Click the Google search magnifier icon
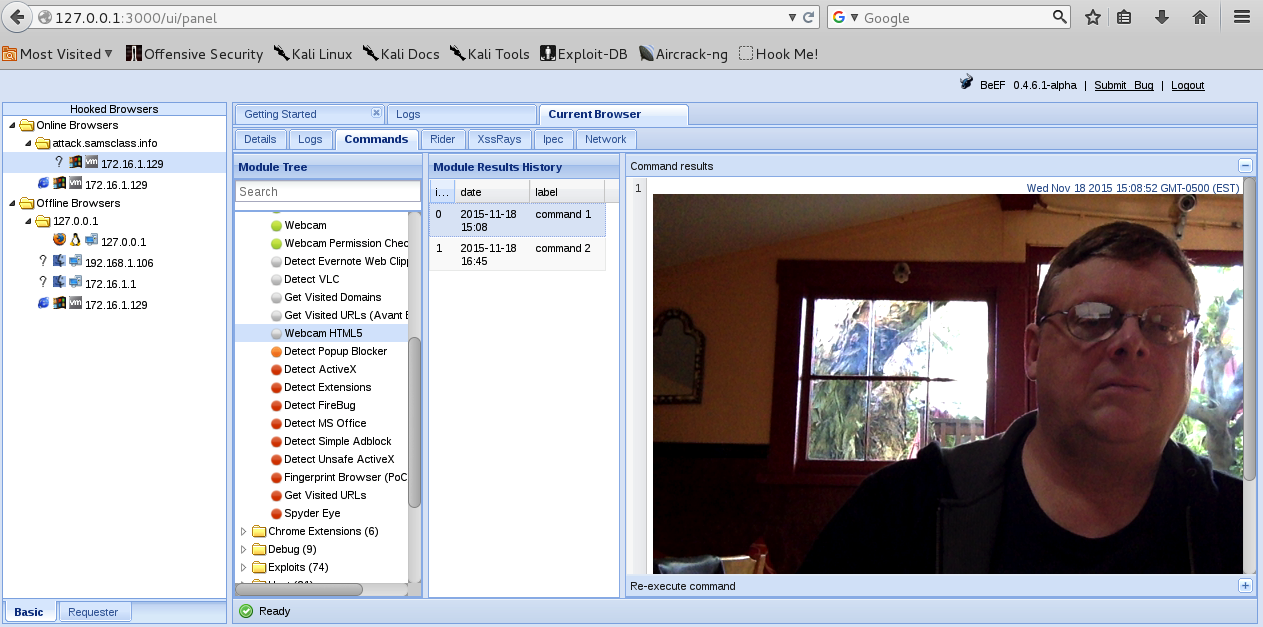This screenshot has height=627, width=1263. tap(1060, 17)
